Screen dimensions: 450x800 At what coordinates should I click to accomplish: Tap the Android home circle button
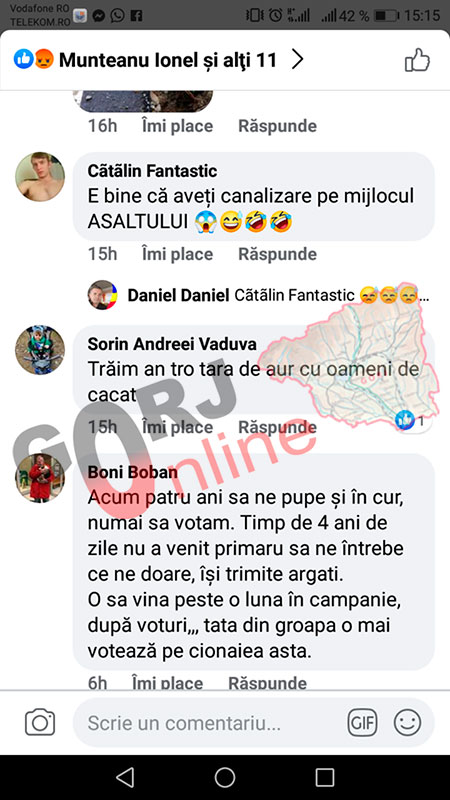(x=224, y=777)
